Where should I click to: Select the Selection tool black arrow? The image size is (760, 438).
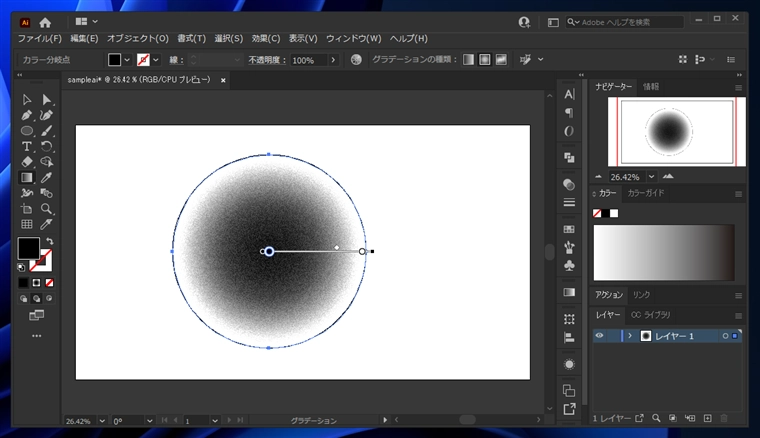(27, 100)
